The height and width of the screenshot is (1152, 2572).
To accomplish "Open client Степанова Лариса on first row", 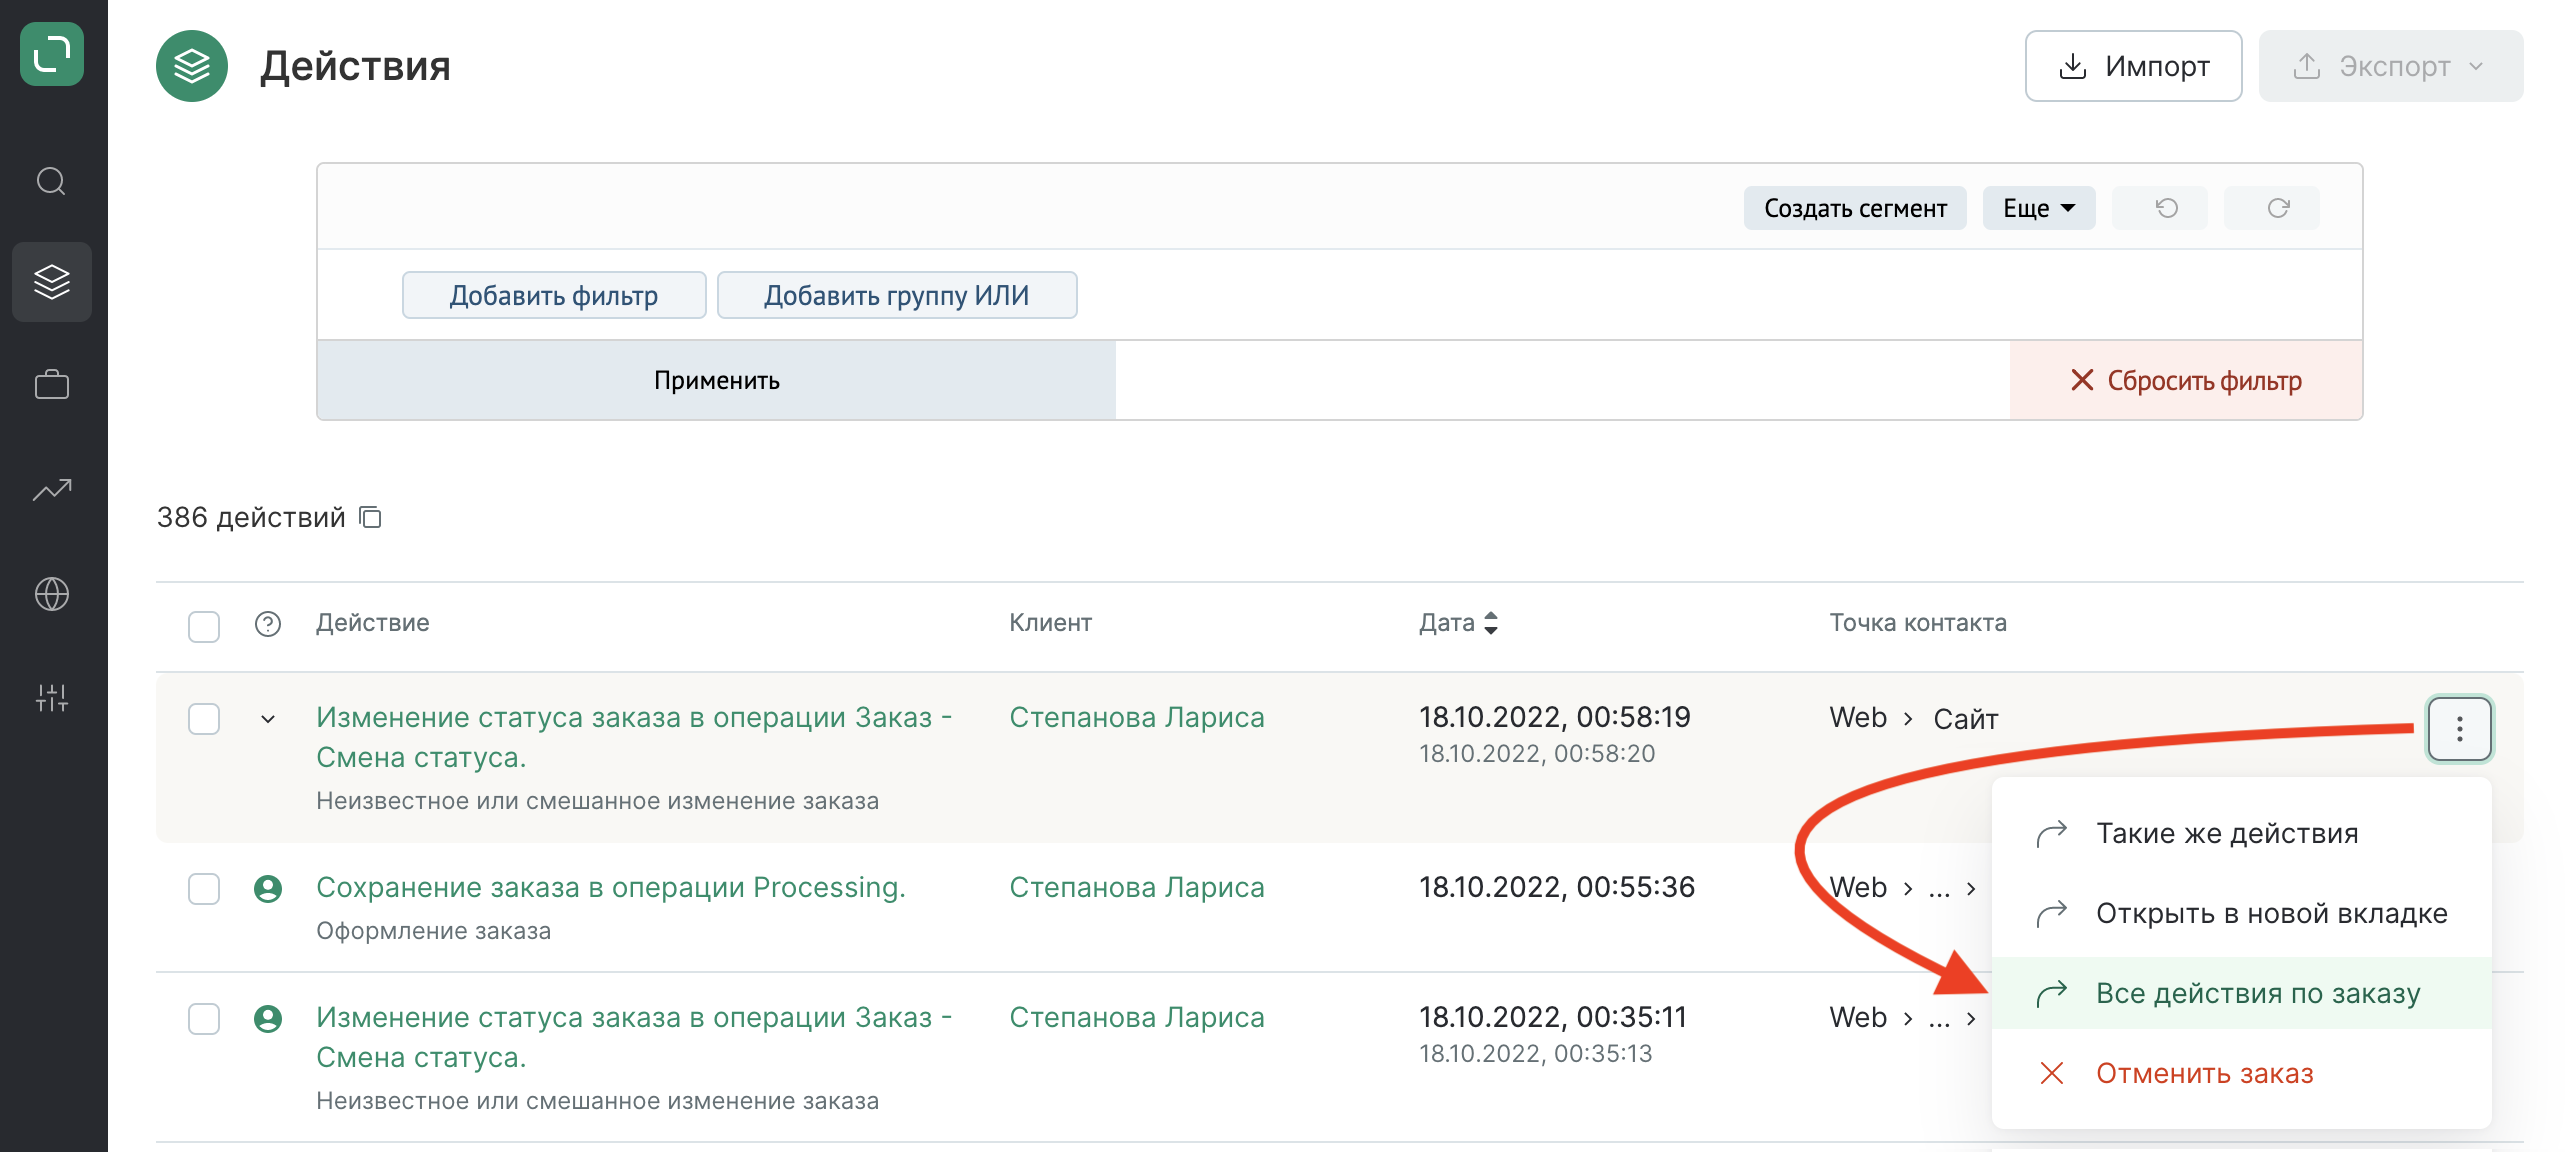I will pos(1137,717).
